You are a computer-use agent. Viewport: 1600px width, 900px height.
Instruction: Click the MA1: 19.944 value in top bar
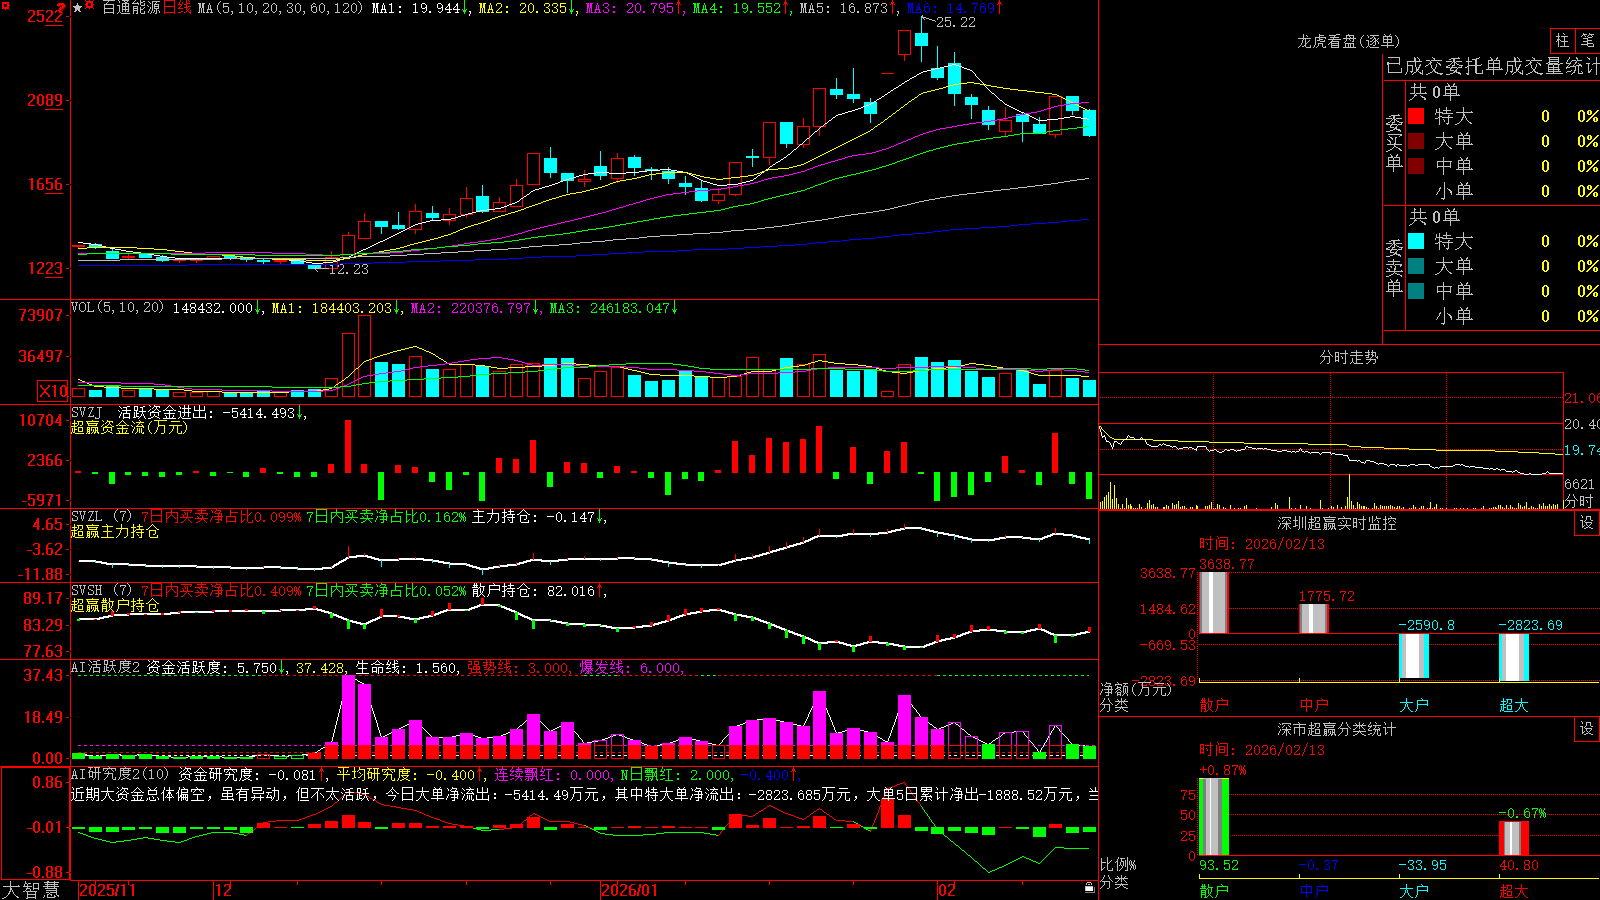(416, 8)
